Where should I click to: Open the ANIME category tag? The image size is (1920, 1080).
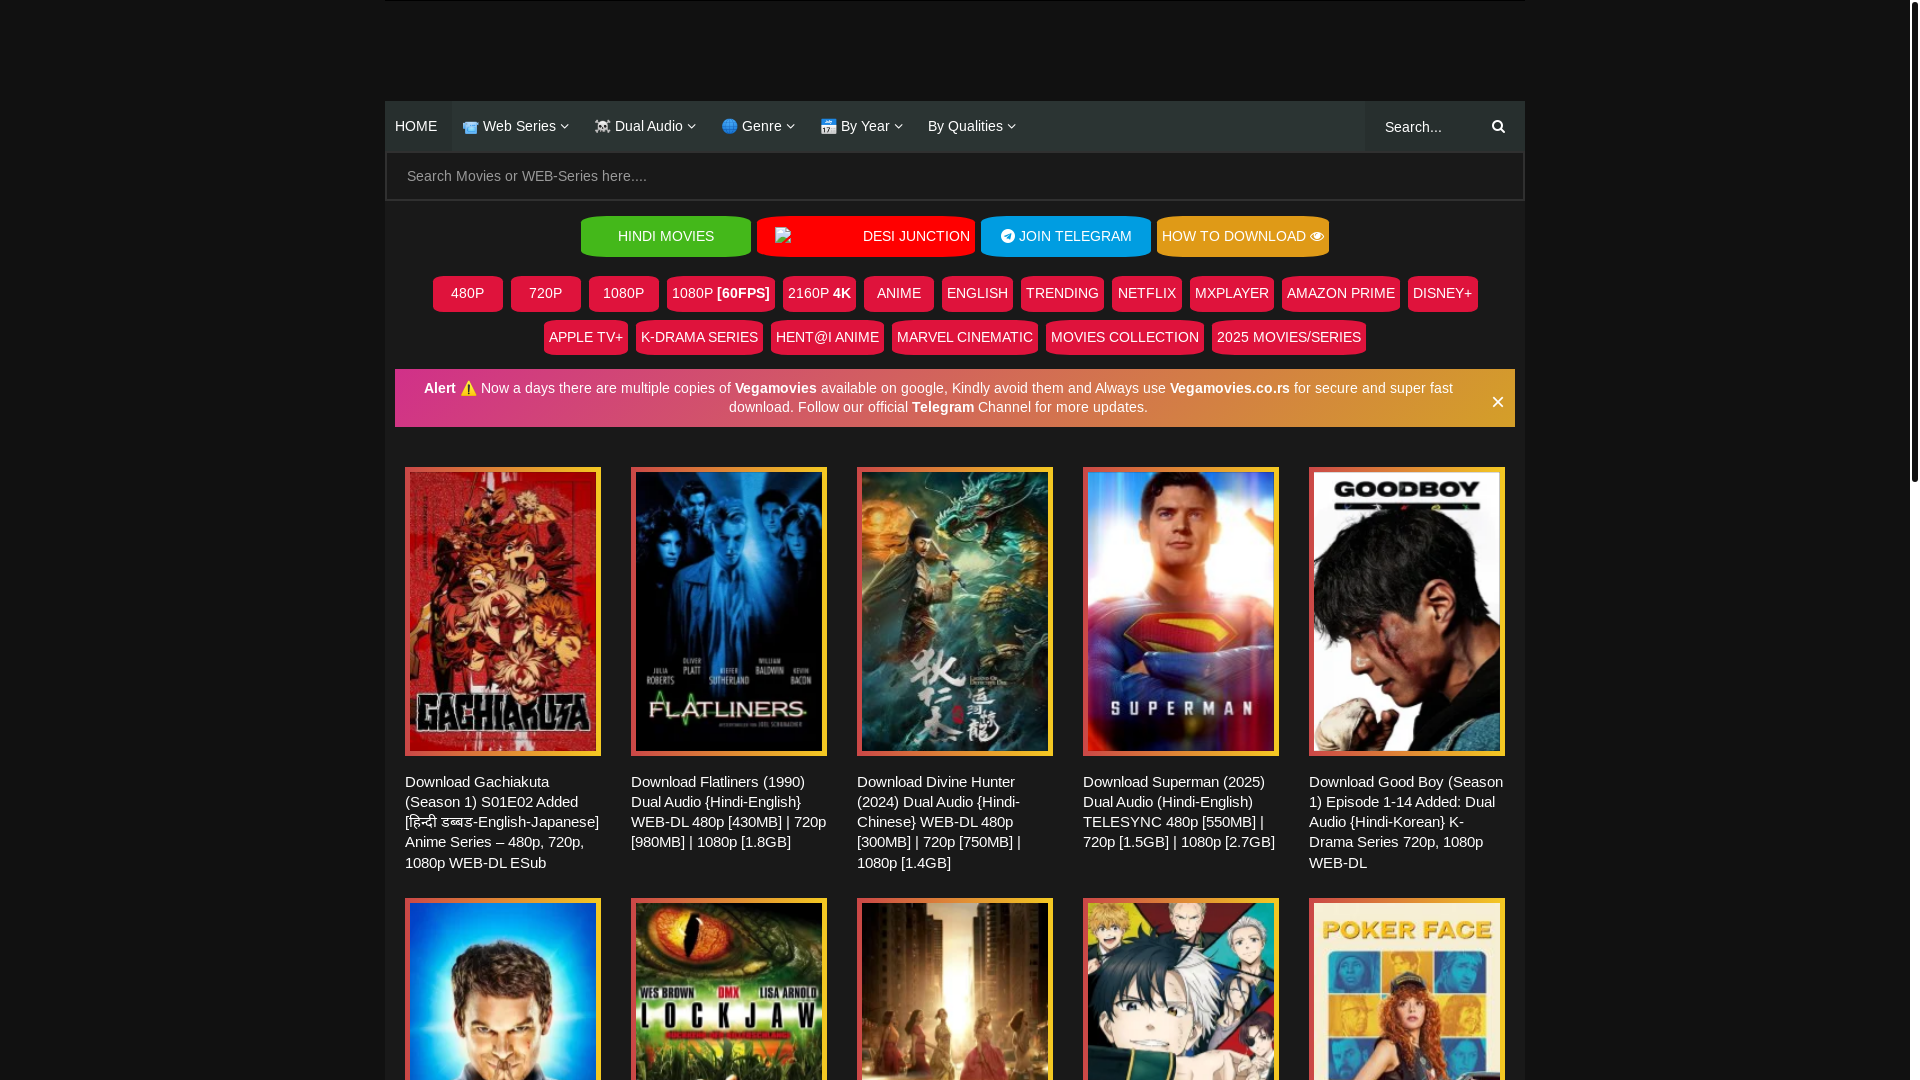[899, 294]
